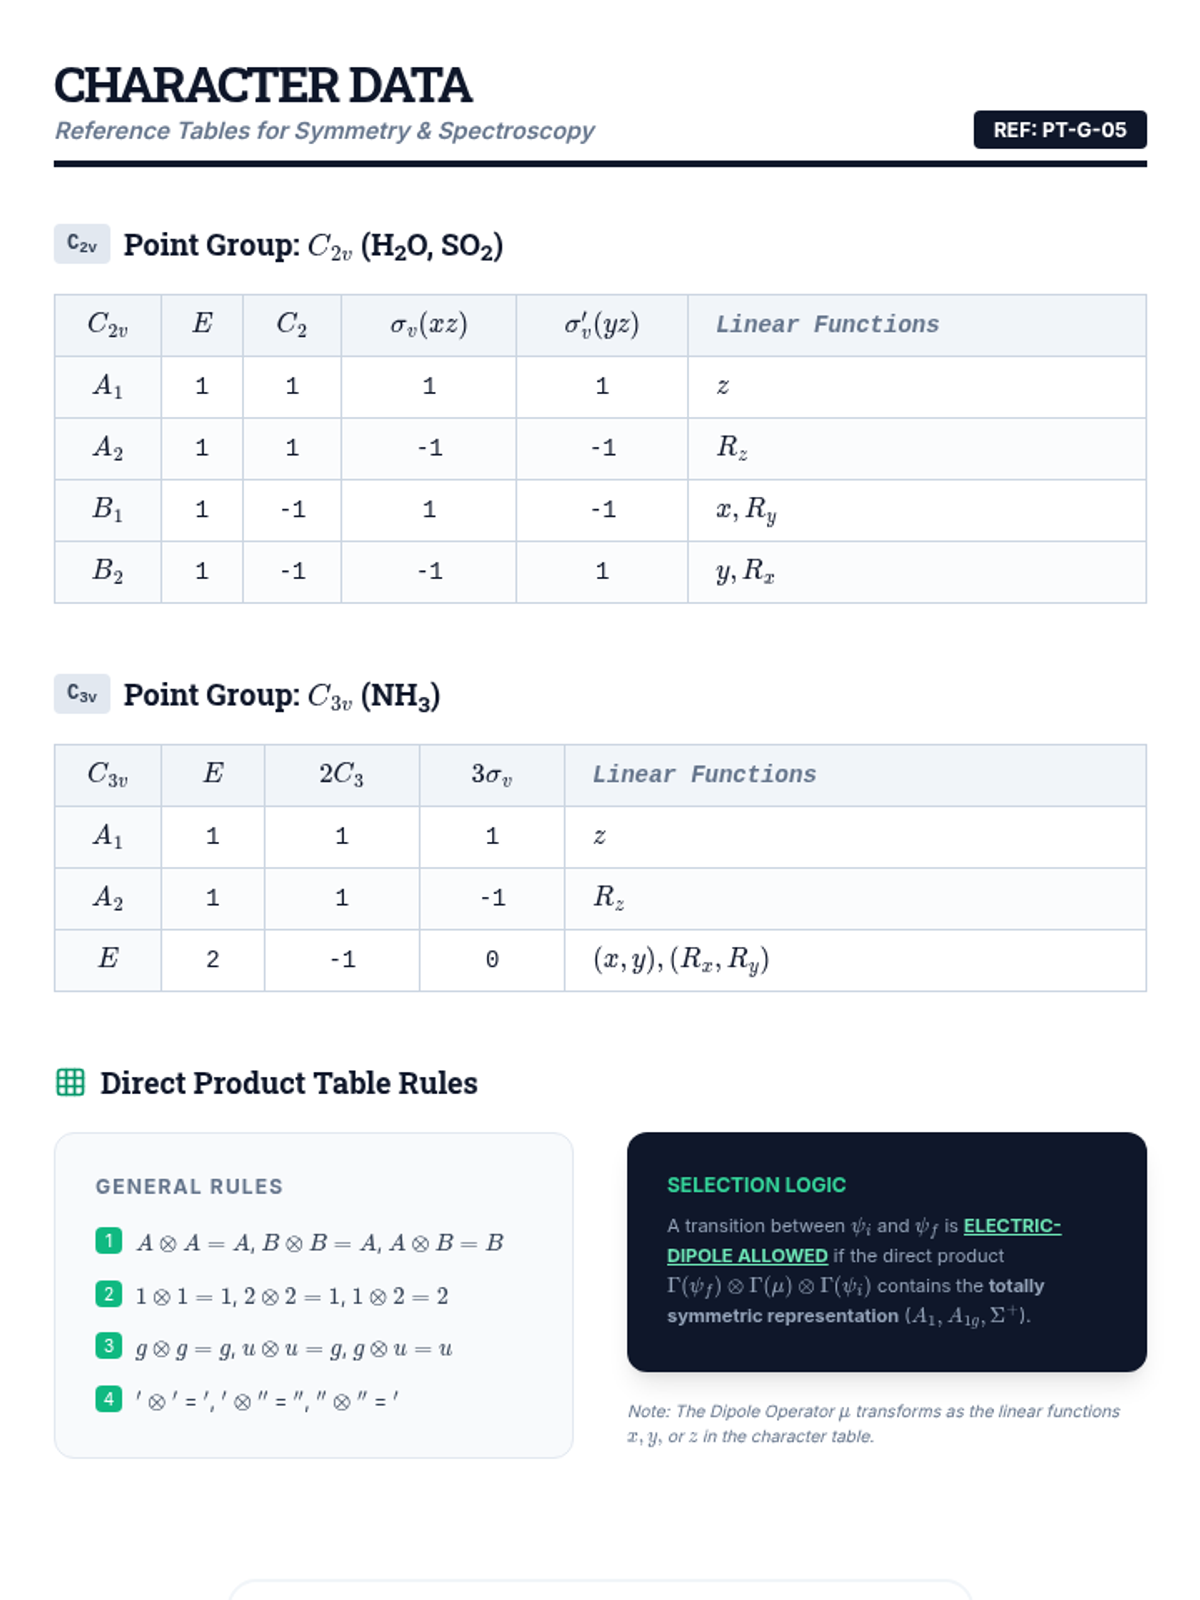Click the σv(xz) column header
Screen dimensions: 1200x1600
(428, 324)
